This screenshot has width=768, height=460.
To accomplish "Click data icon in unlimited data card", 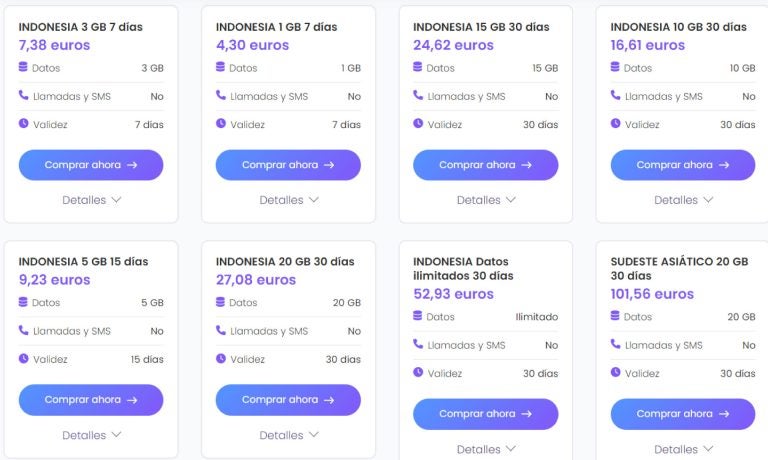I will coord(418,316).
